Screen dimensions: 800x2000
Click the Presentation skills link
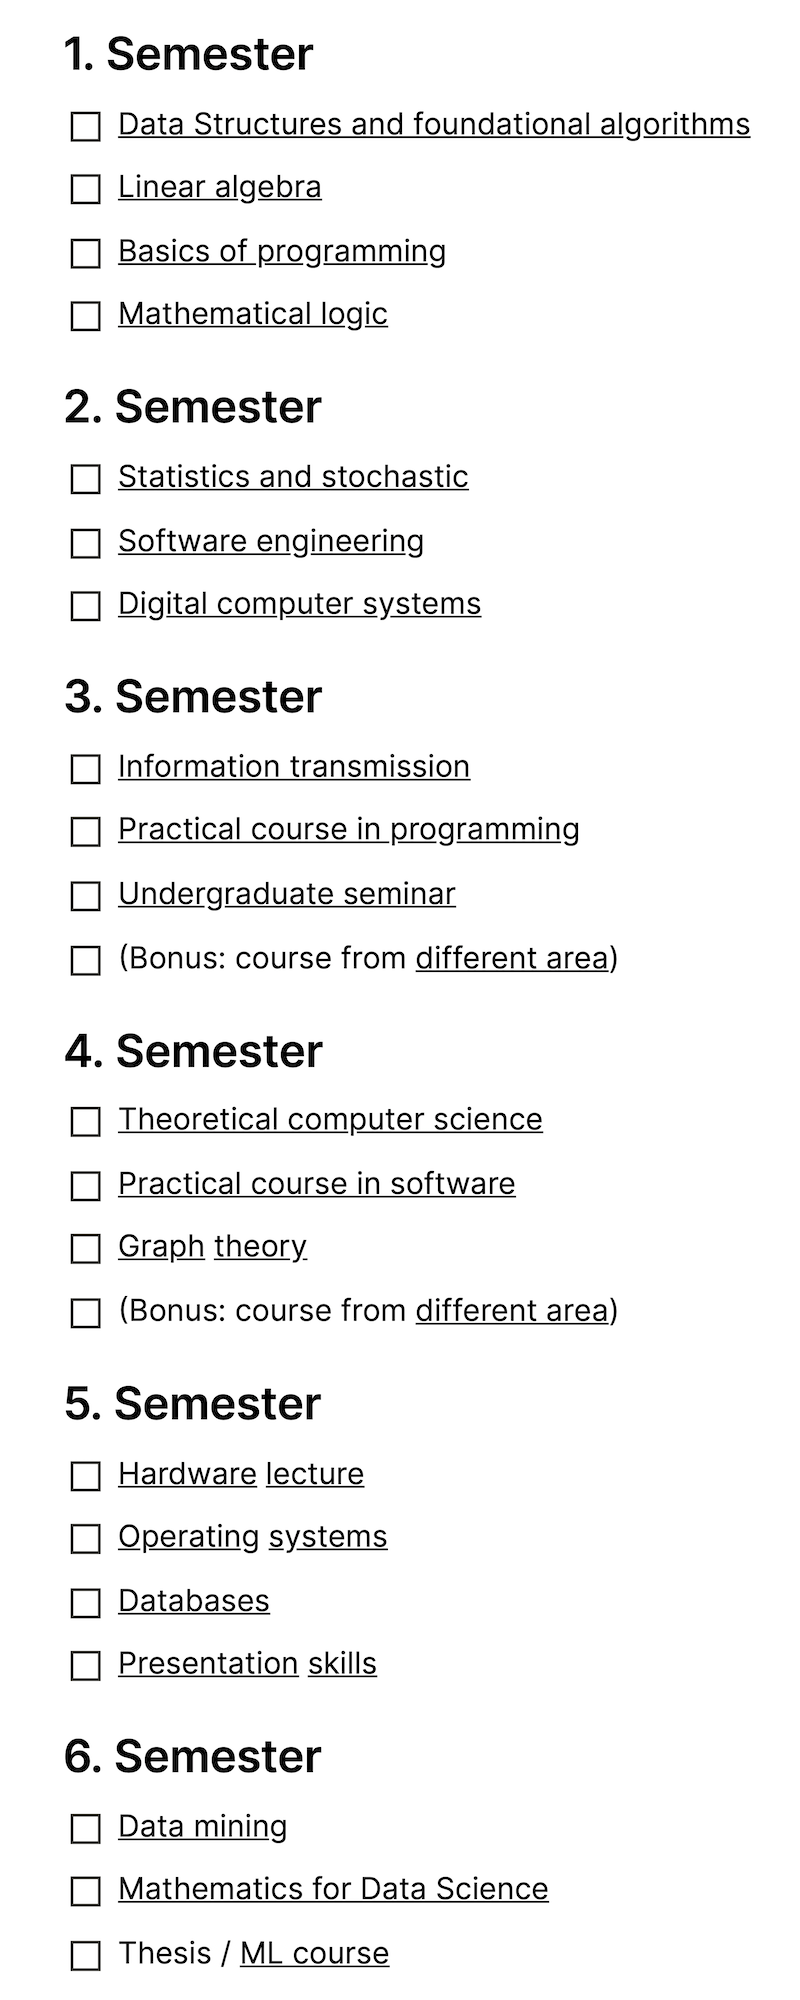point(247,1664)
